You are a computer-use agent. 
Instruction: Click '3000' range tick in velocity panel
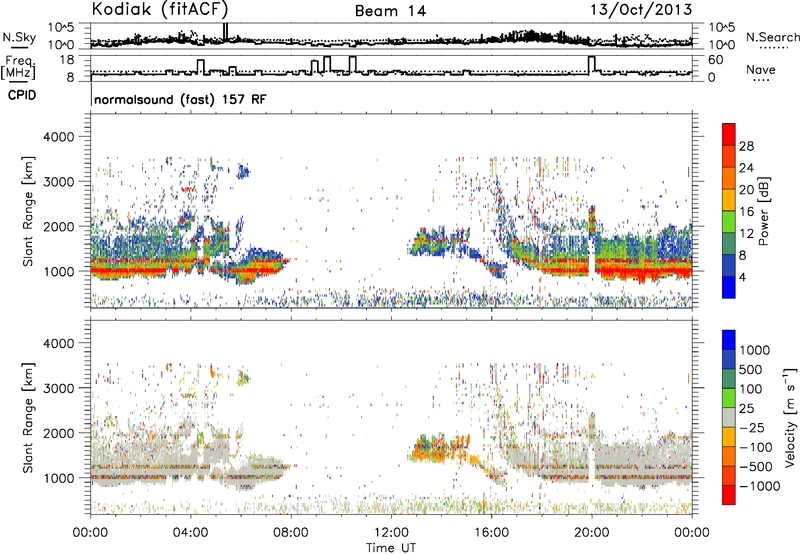coord(58,388)
